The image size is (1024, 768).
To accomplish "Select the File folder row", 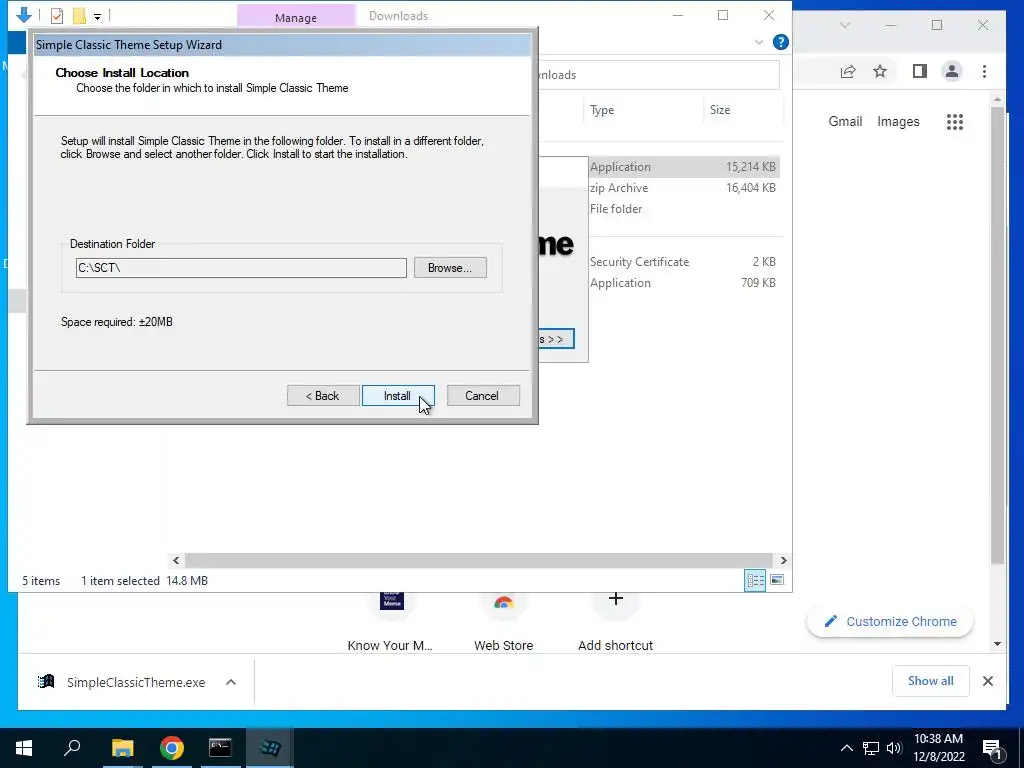I will (x=684, y=208).
